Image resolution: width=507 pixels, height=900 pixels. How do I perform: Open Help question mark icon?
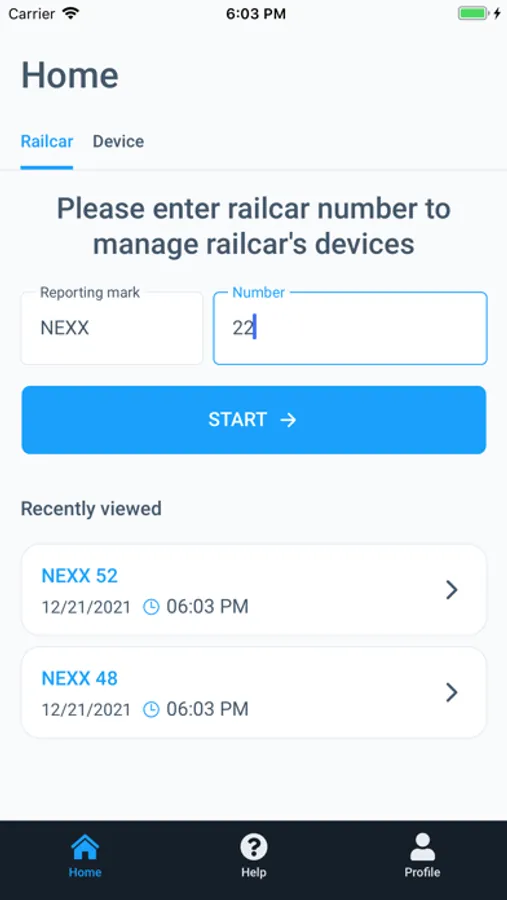click(254, 847)
